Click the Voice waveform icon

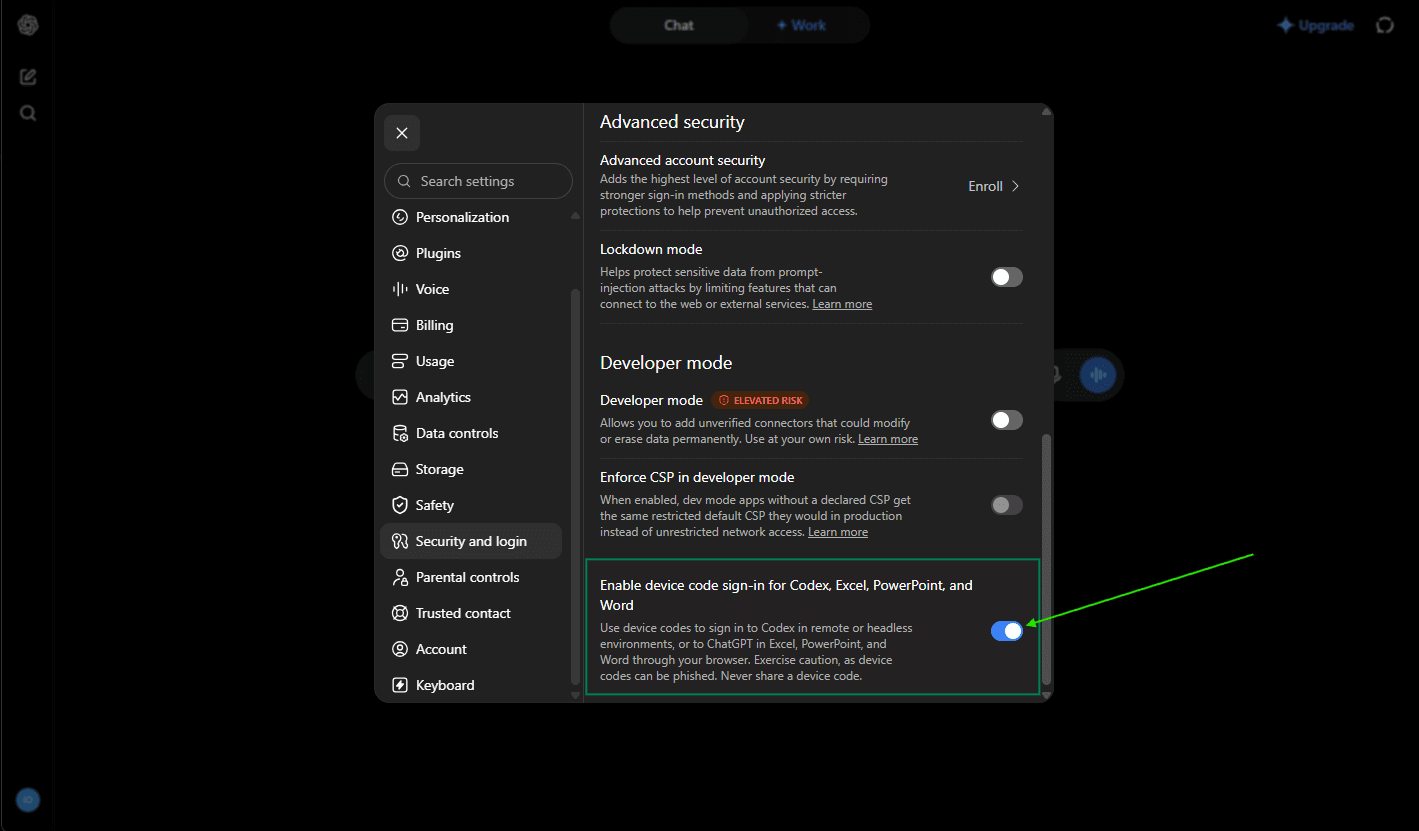click(400, 289)
